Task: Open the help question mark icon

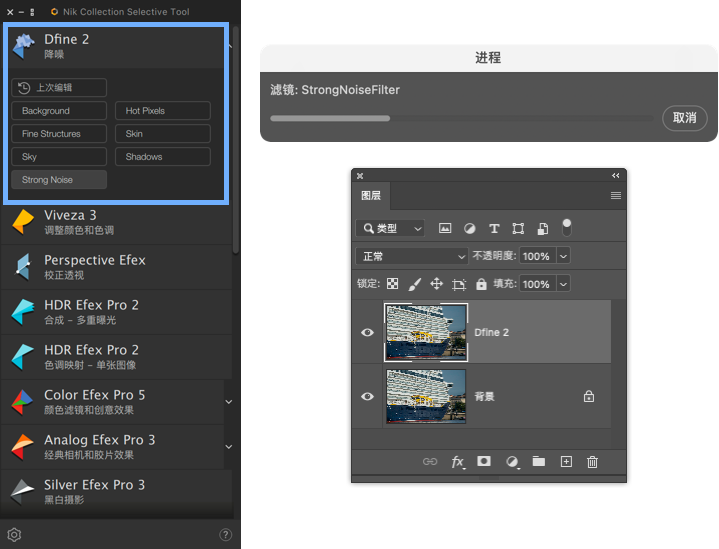Action: click(x=225, y=534)
